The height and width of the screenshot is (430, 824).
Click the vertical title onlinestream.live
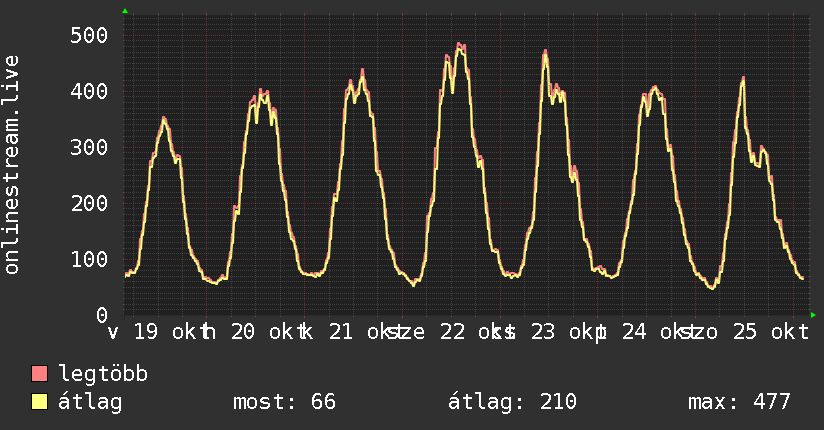(12, 165)
